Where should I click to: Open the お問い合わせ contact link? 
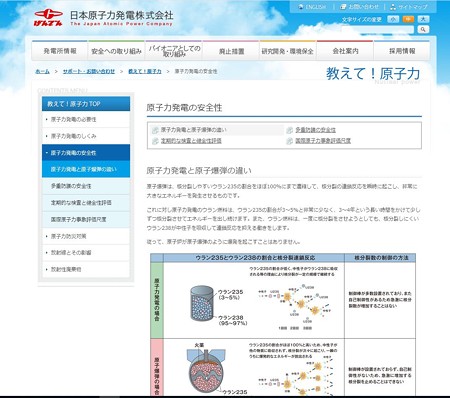coord(364,7)
